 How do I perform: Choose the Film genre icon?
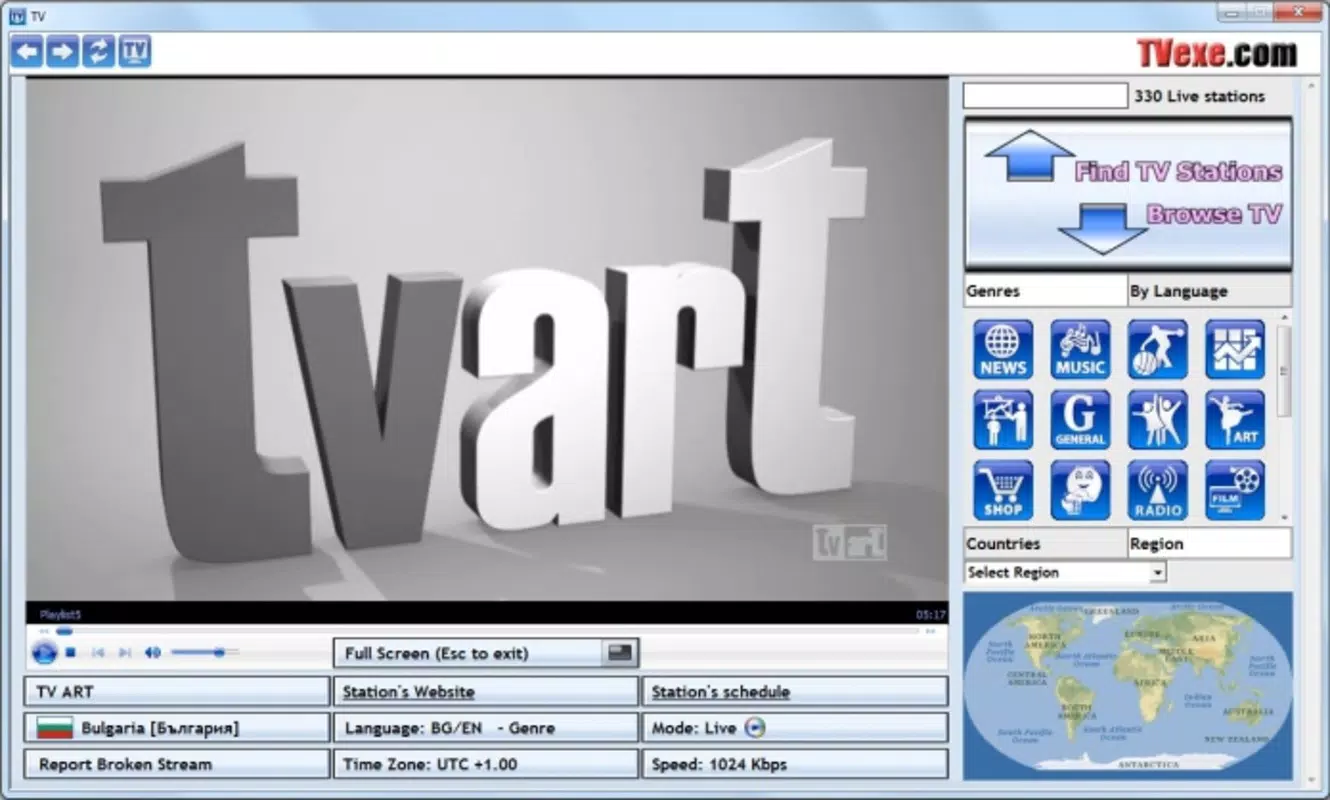[1235, 490]
